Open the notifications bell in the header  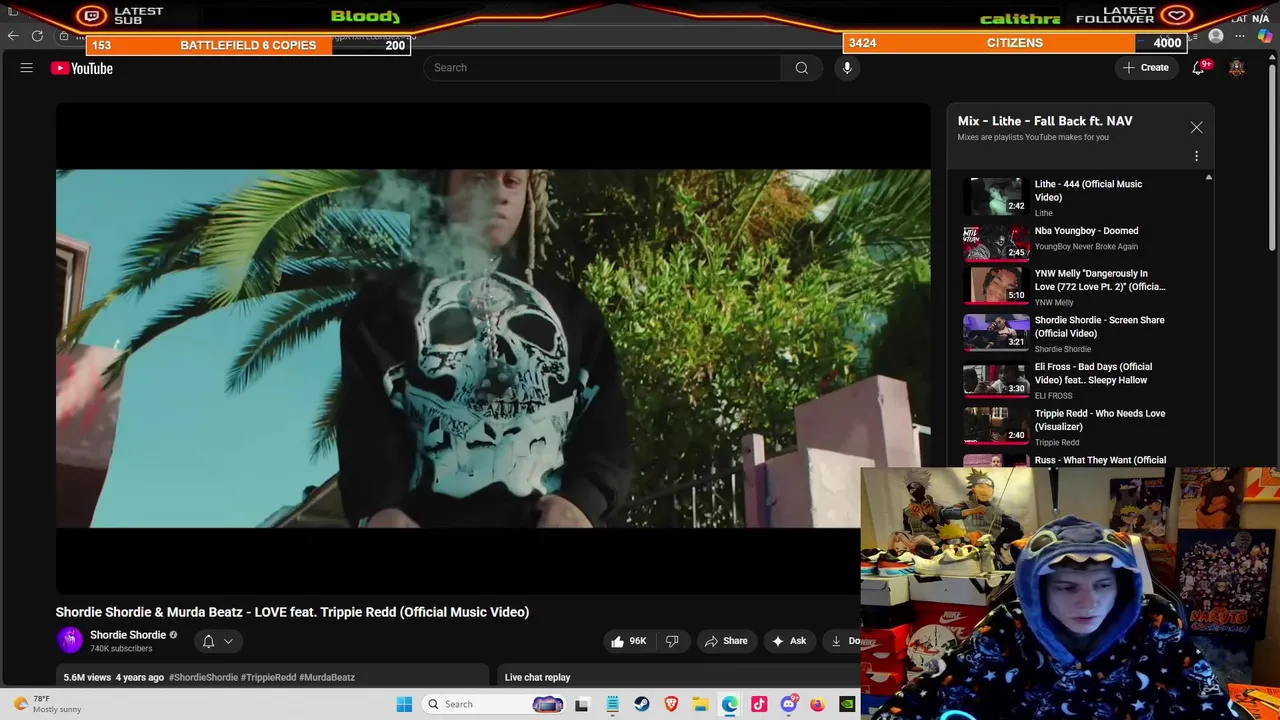[1198, 68]
